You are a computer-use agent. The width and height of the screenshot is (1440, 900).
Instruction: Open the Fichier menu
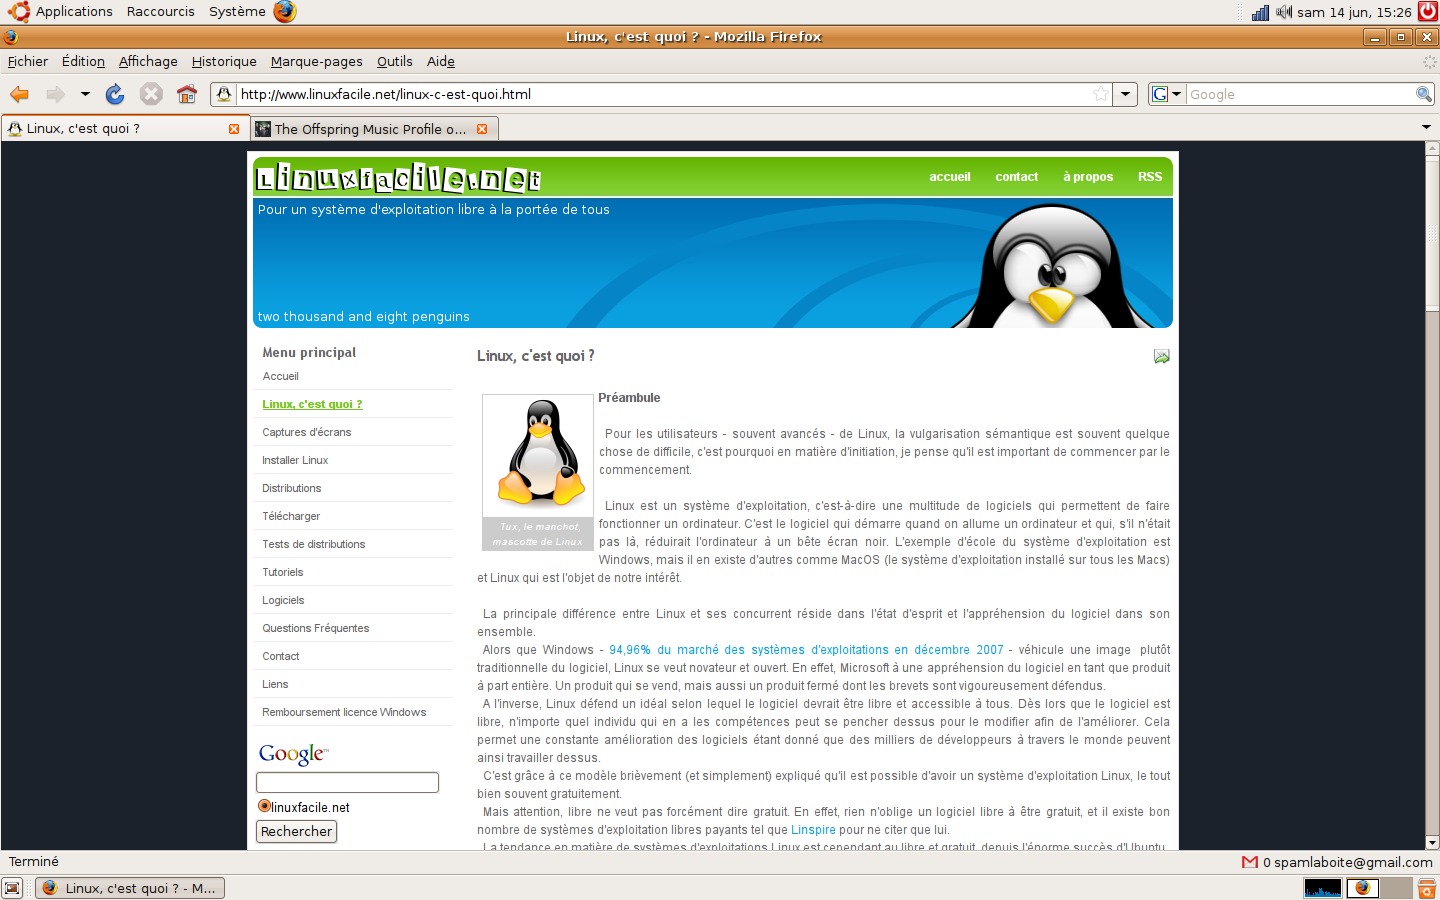pyautogui.click(x=28, y=61)
